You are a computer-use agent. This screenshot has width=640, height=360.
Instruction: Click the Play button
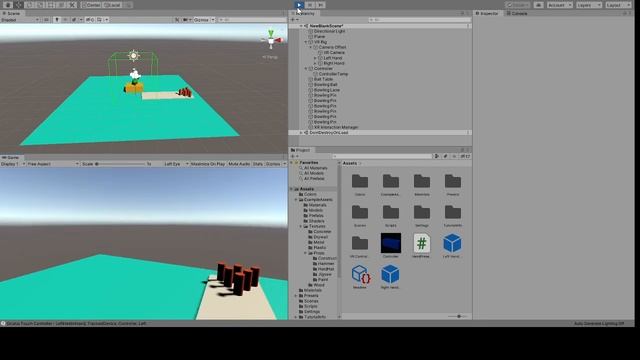pyautogui.click(x=299, y=5)
